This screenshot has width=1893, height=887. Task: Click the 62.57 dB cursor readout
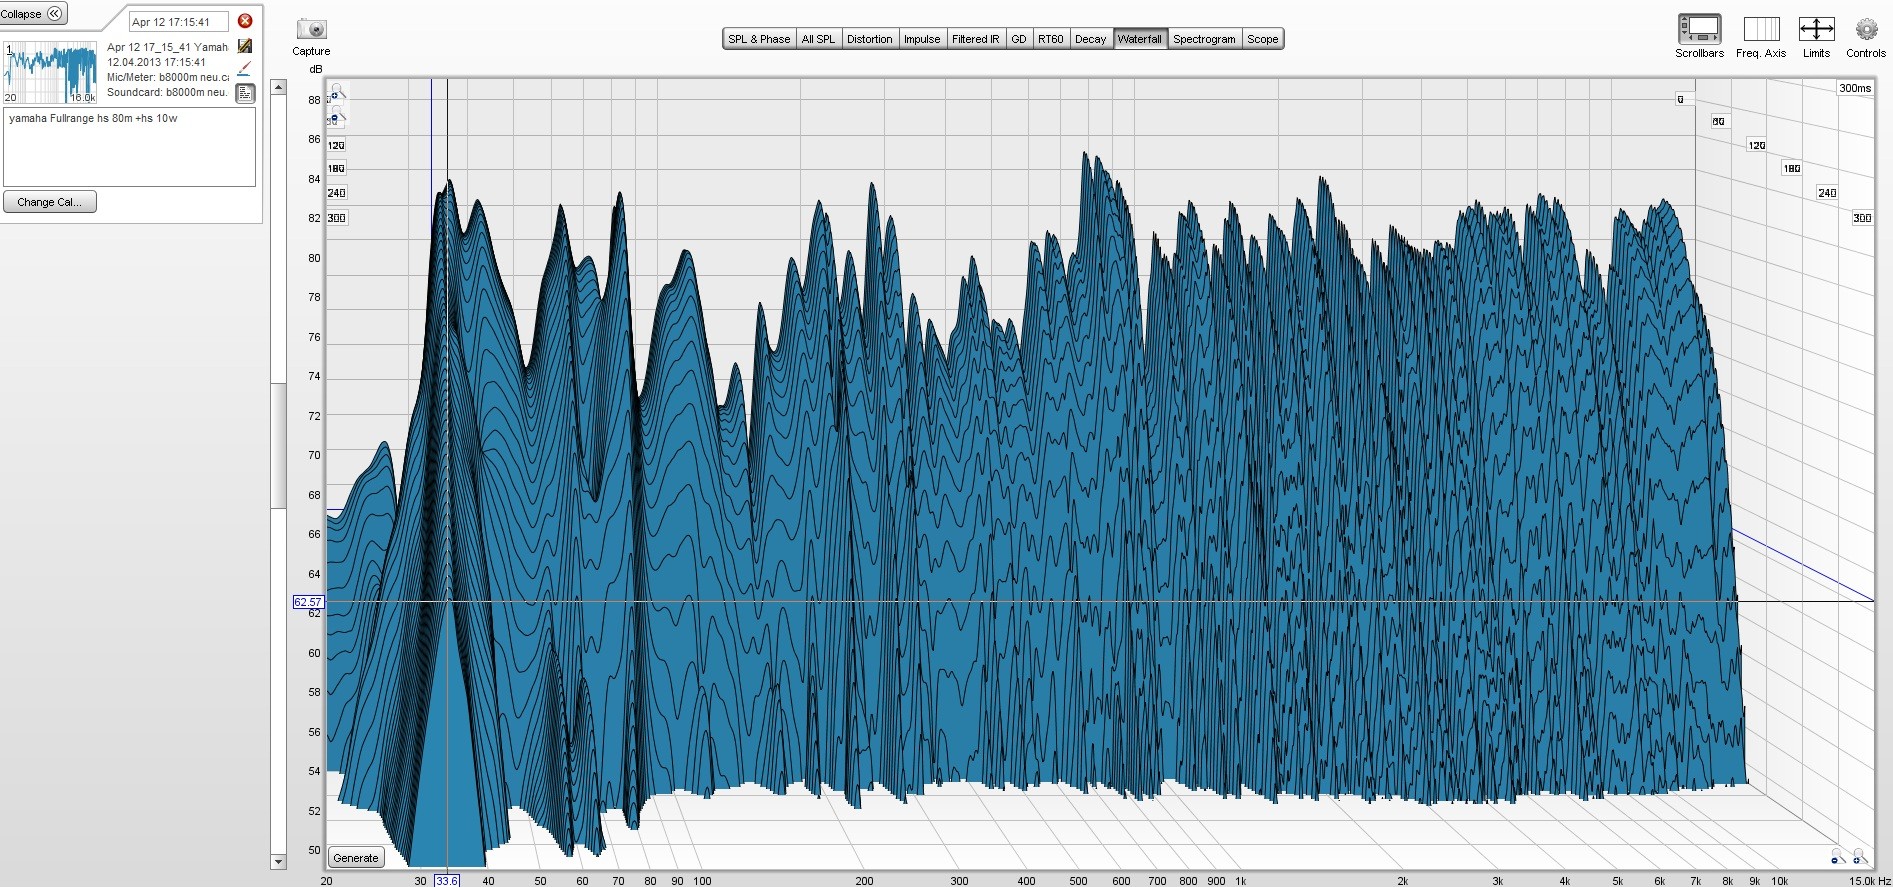tap(308, 602)
